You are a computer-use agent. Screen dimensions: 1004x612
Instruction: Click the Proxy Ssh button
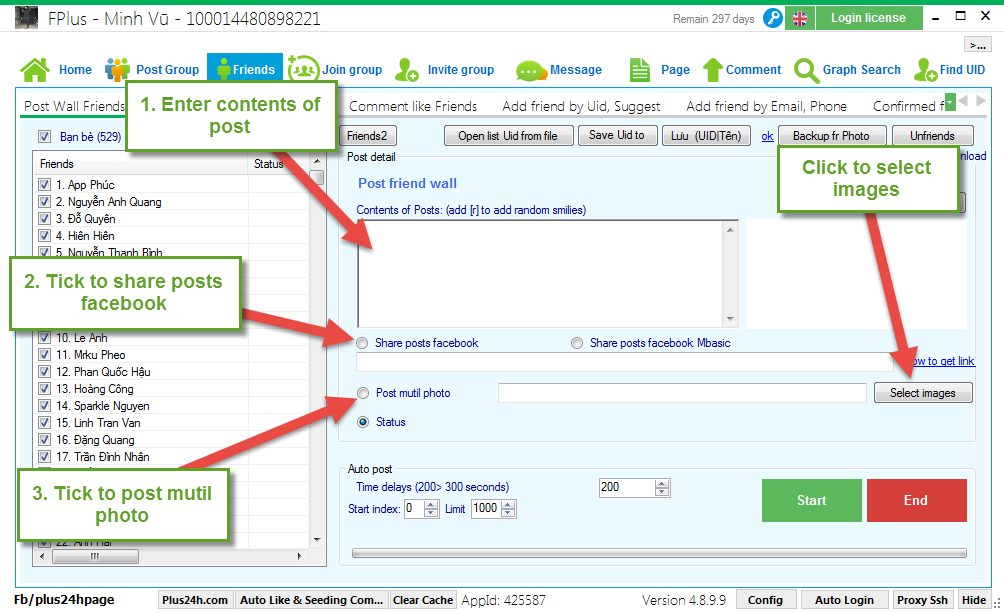922,600
